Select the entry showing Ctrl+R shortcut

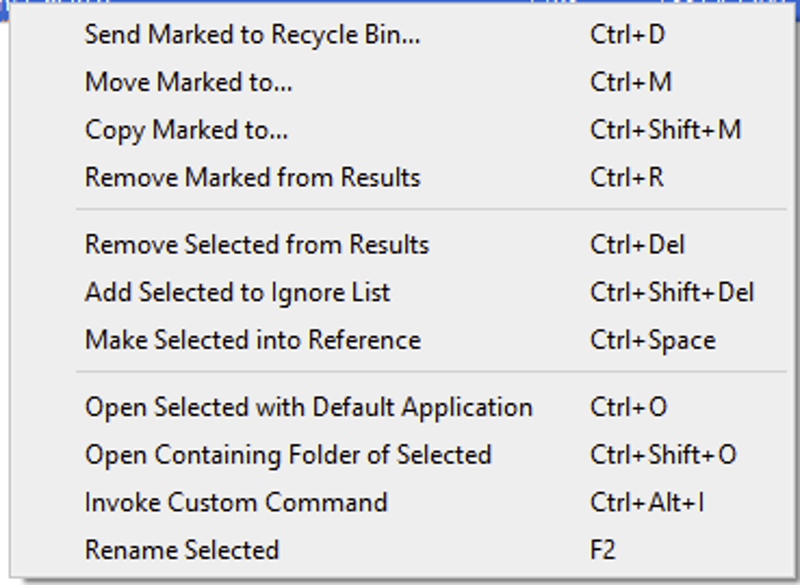401,177
